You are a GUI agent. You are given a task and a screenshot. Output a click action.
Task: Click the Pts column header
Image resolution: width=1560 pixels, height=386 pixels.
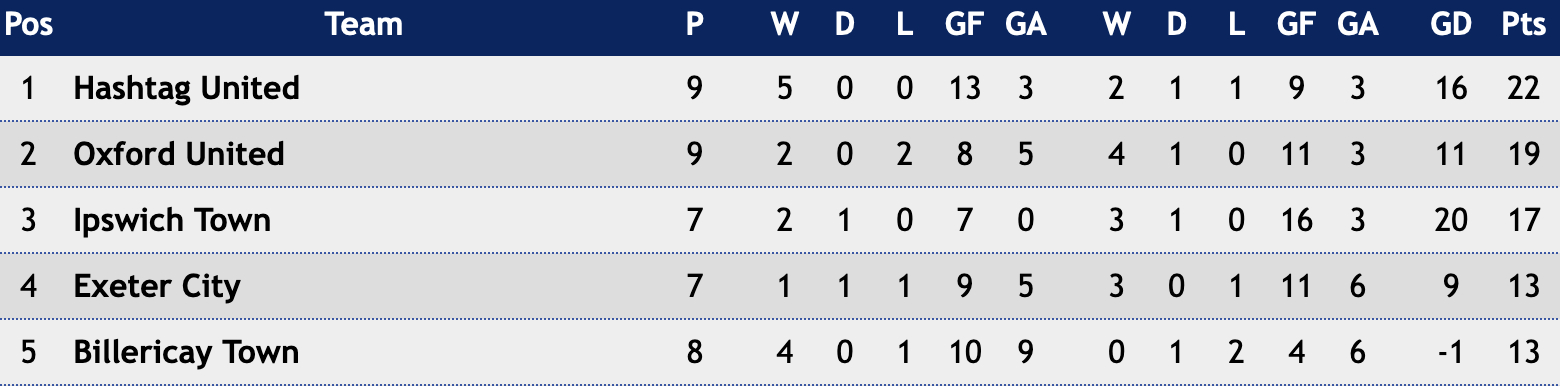coord(1524,25)
